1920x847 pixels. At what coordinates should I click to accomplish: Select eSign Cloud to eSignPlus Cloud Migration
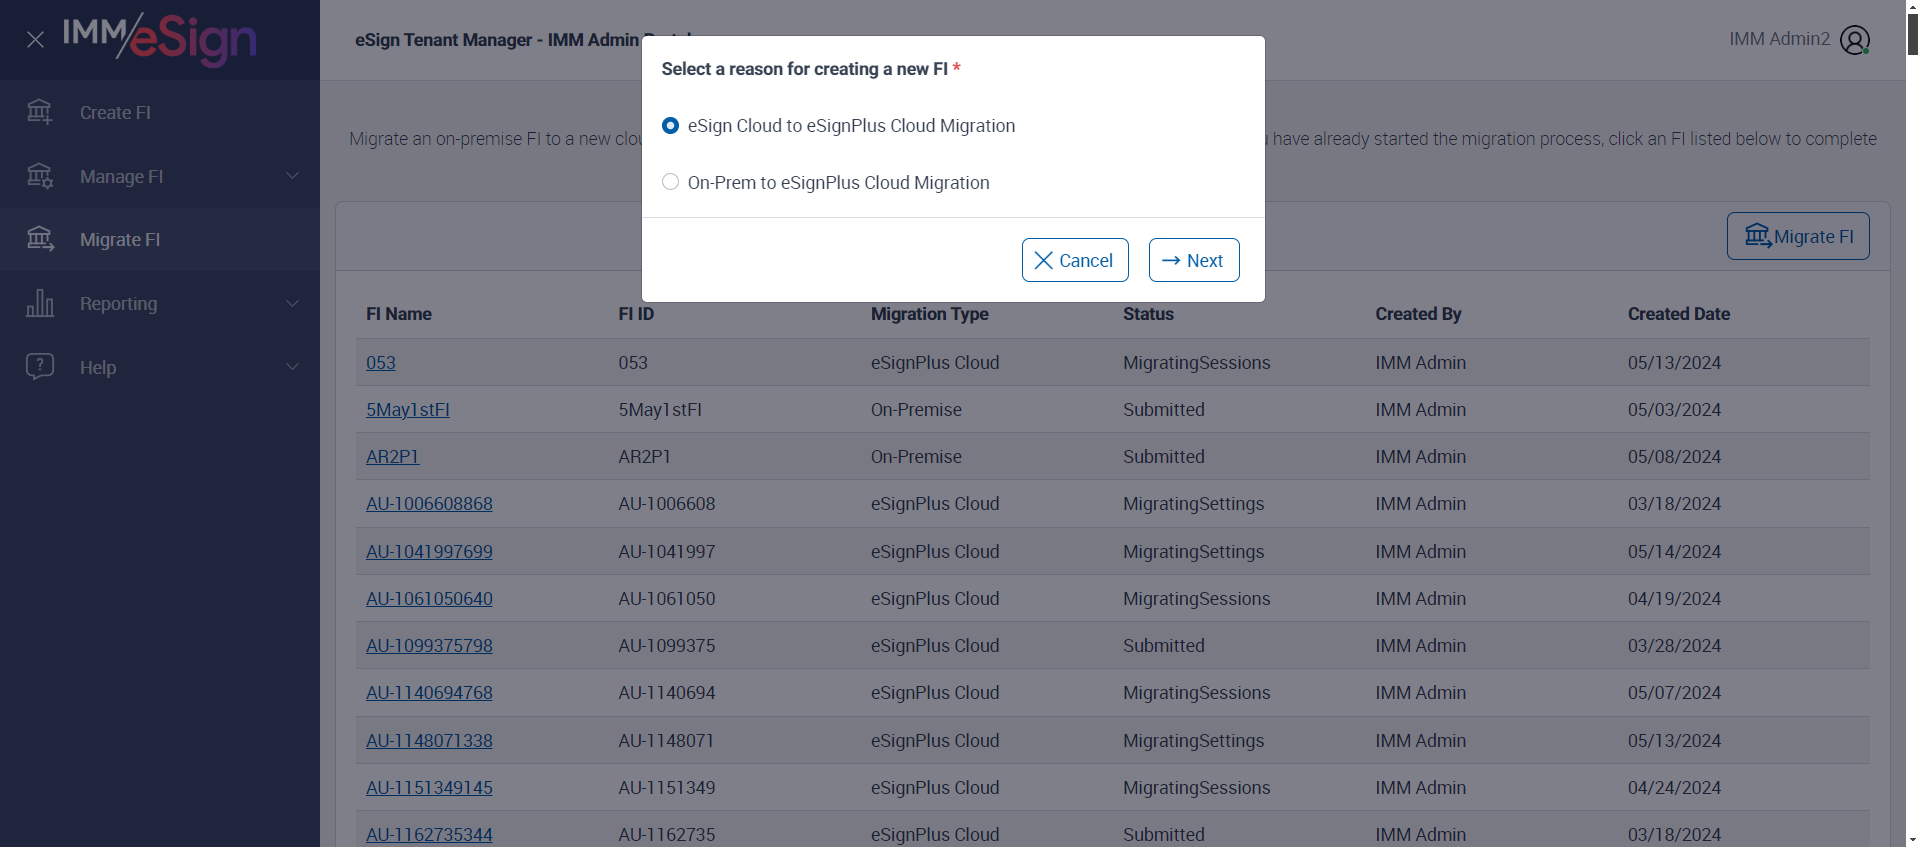[x=670, y=125]
